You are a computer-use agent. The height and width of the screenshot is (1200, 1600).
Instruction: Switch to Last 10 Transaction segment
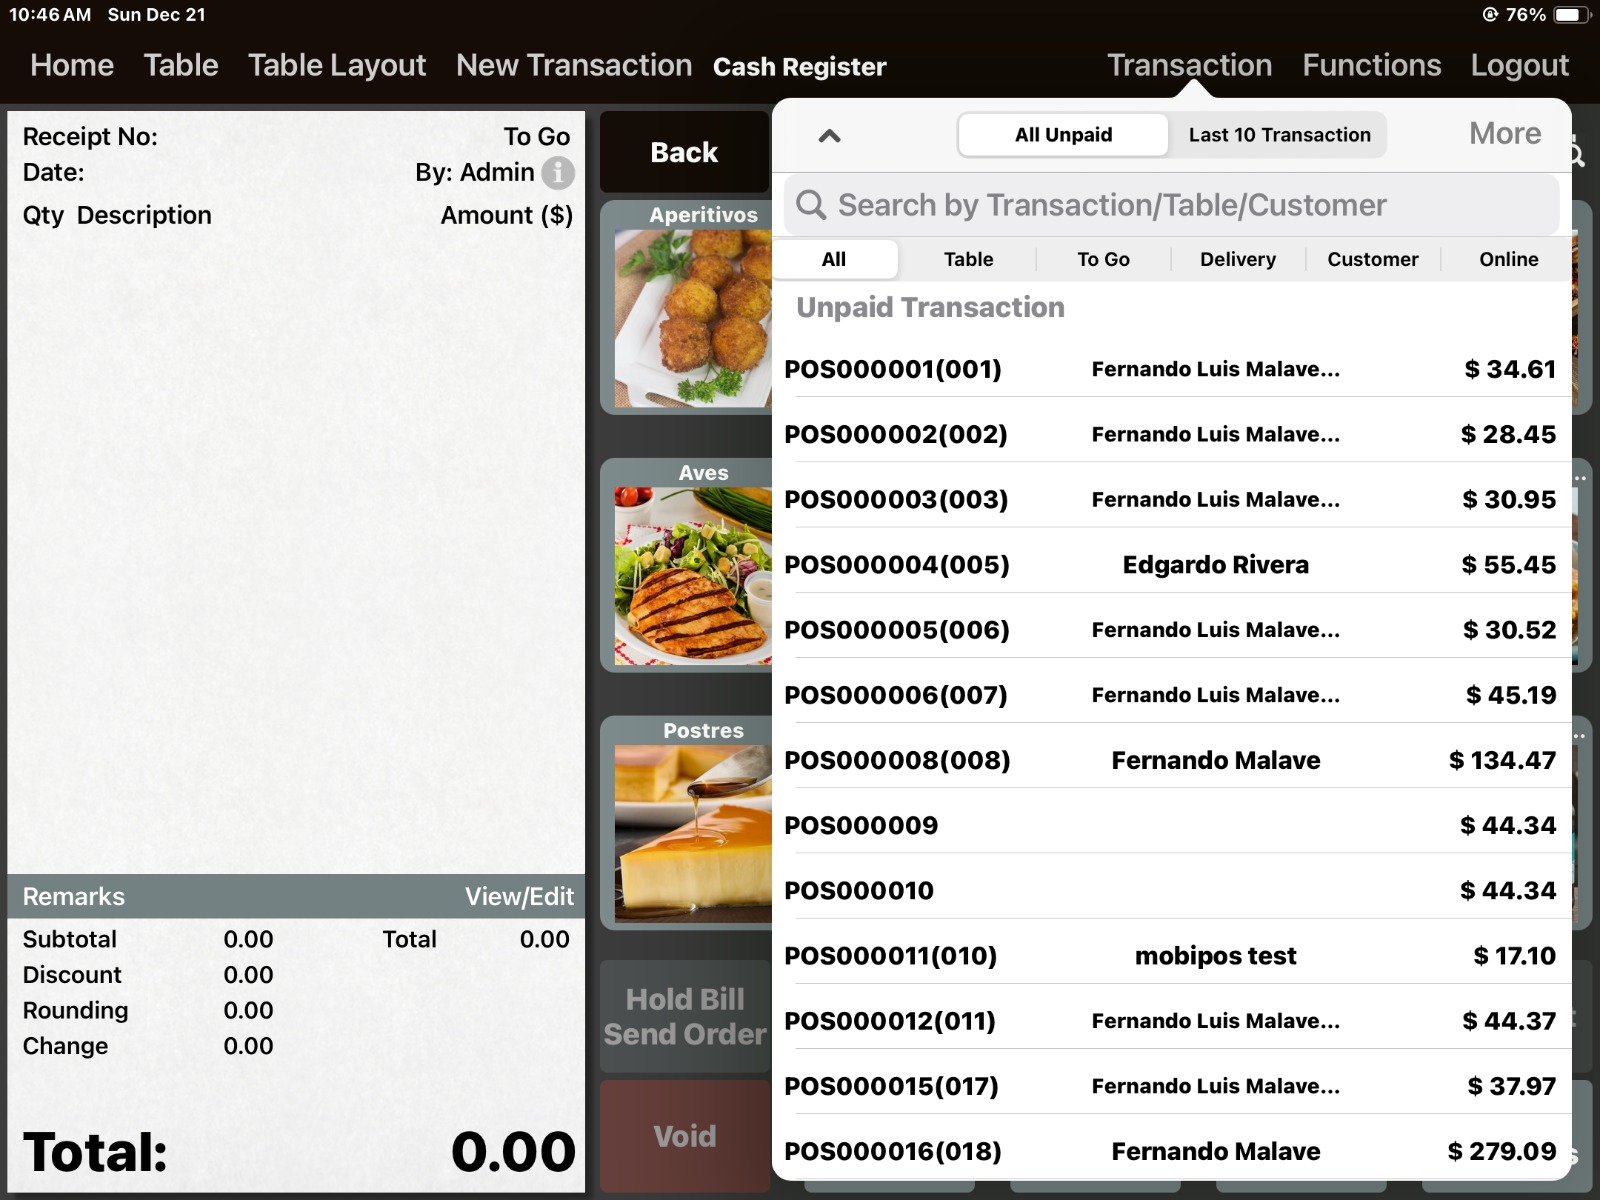(x=1278, y=135)
